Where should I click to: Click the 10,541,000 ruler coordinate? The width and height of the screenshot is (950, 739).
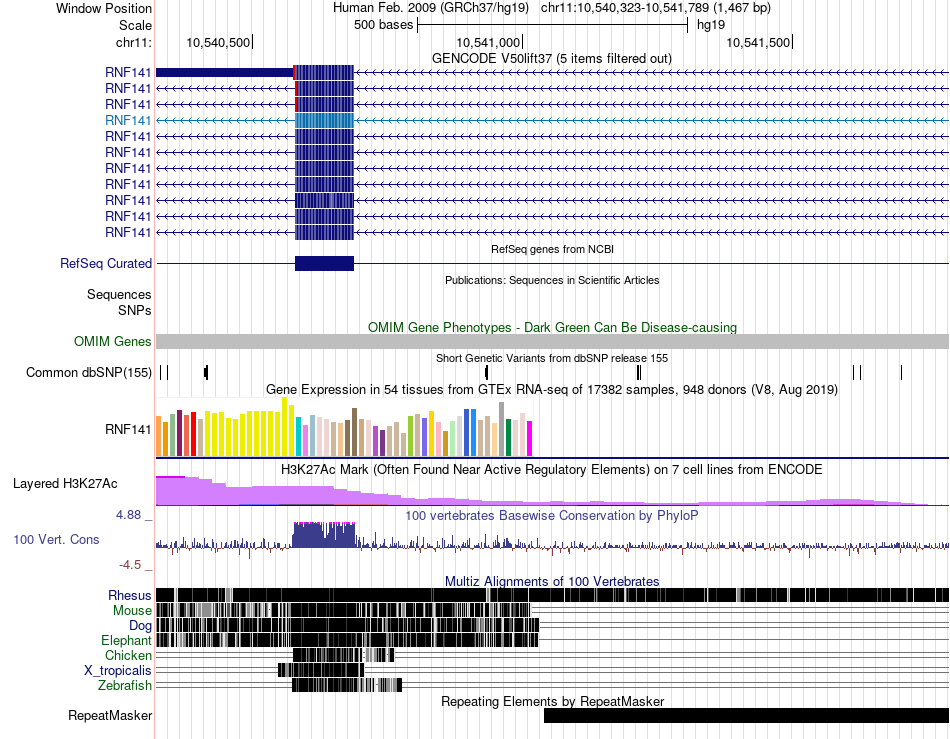(x=488, y=42)
